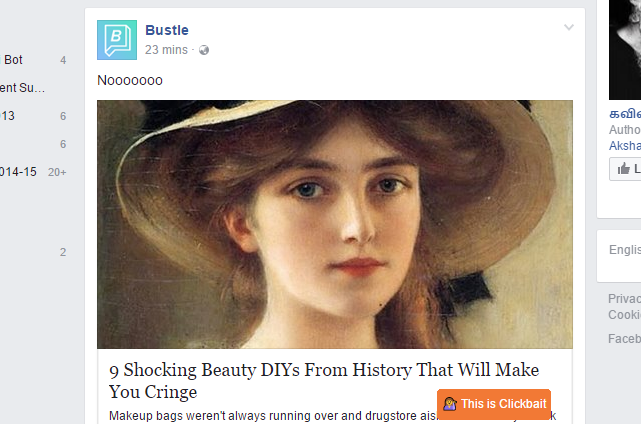Click the 'Aksha...' name link in right panel
641x424 pixels.
(x=625, y=146)
